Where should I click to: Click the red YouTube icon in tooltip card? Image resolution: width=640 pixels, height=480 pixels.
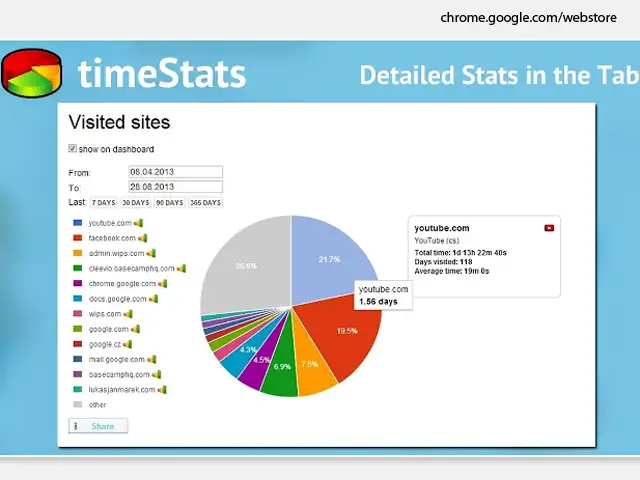coord(549,228)
